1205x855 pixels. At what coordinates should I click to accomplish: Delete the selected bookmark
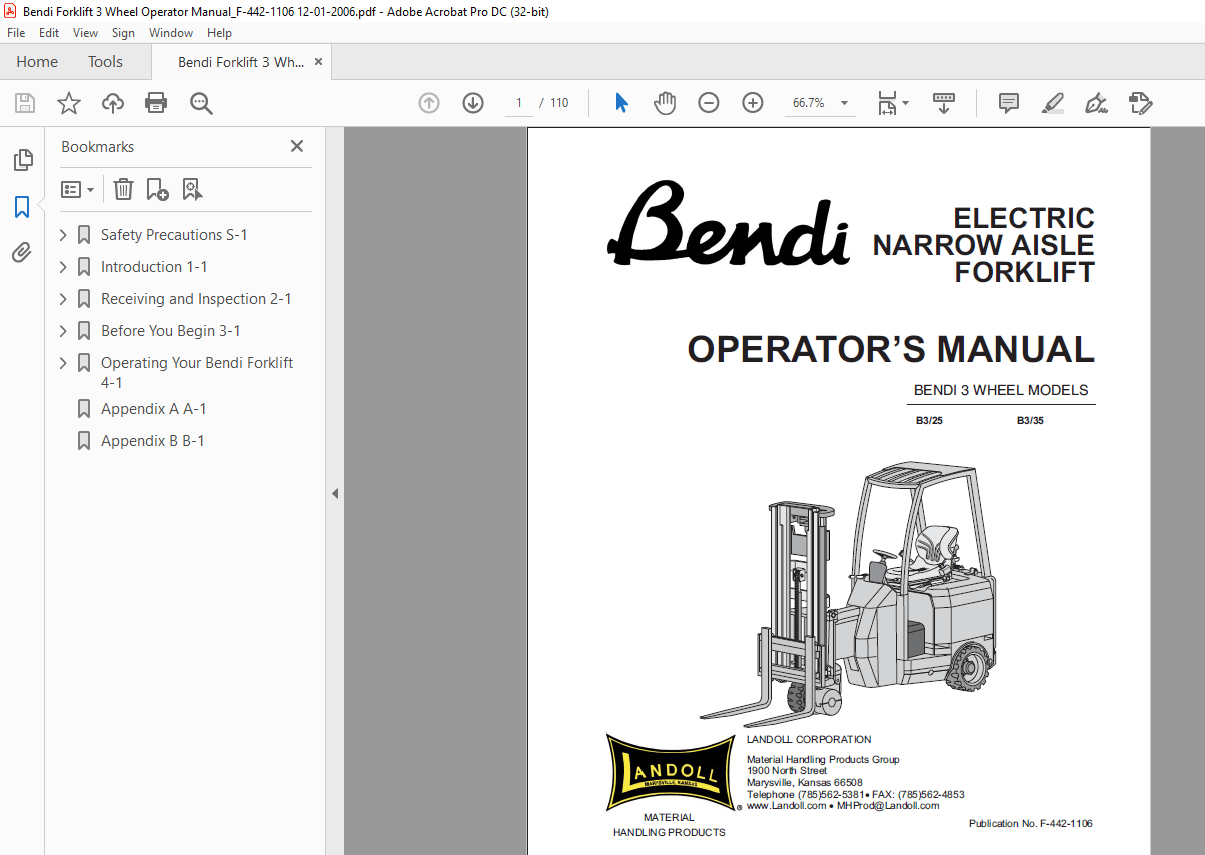pyautogui.click(x=122, y=189)
